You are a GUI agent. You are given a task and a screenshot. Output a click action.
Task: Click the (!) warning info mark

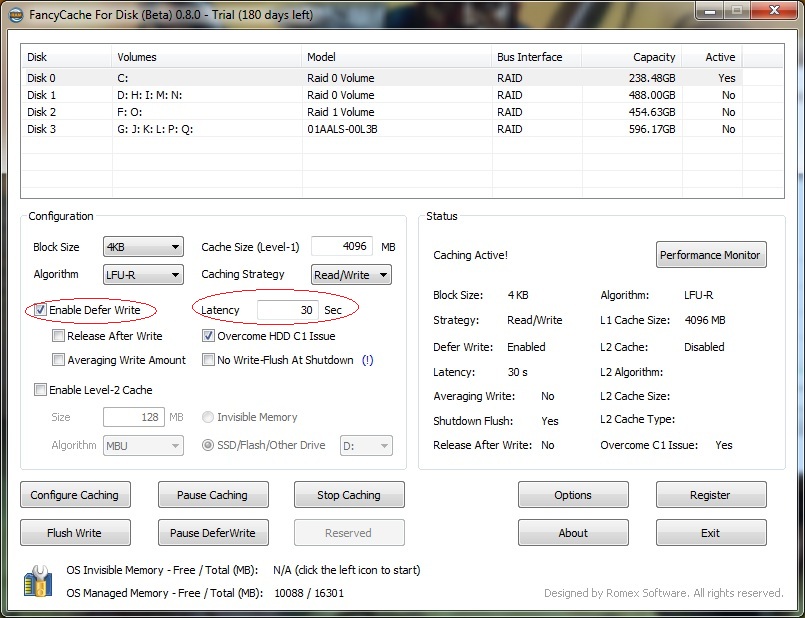pyautogui.click(x=368, y=360)
